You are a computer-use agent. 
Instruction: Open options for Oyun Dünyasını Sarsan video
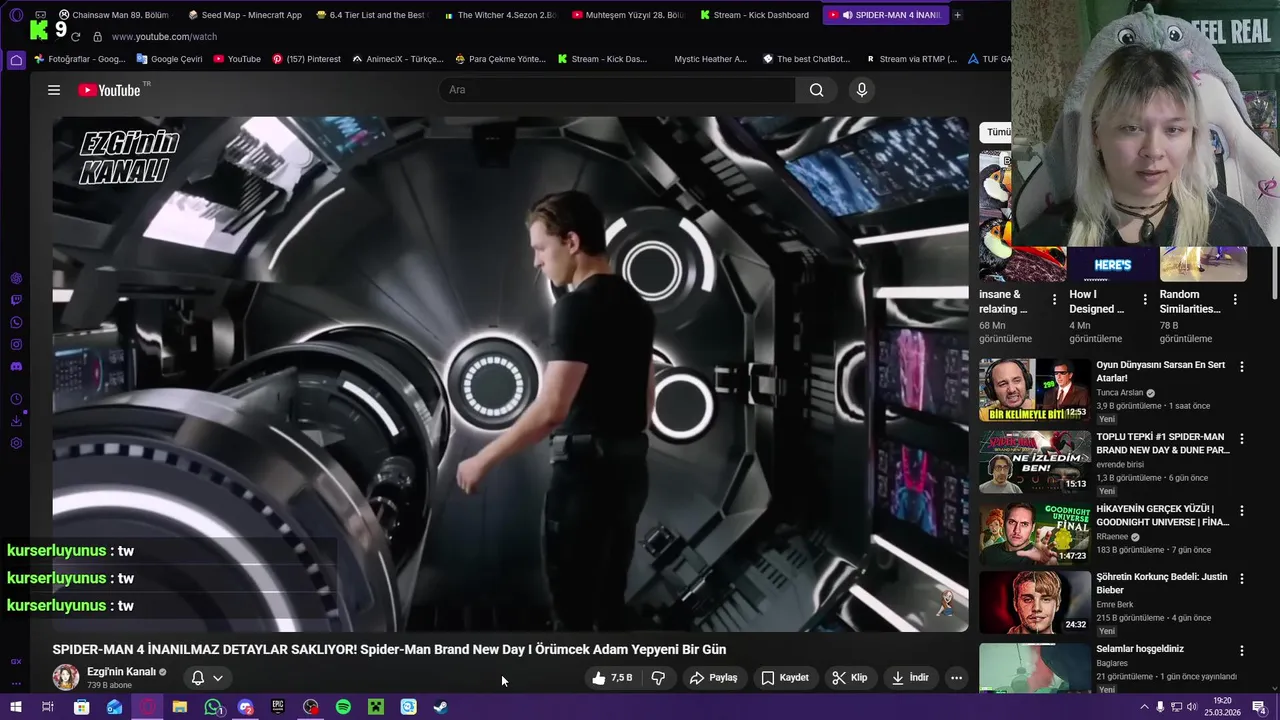pyautogui.click(x=1242, y=367)
